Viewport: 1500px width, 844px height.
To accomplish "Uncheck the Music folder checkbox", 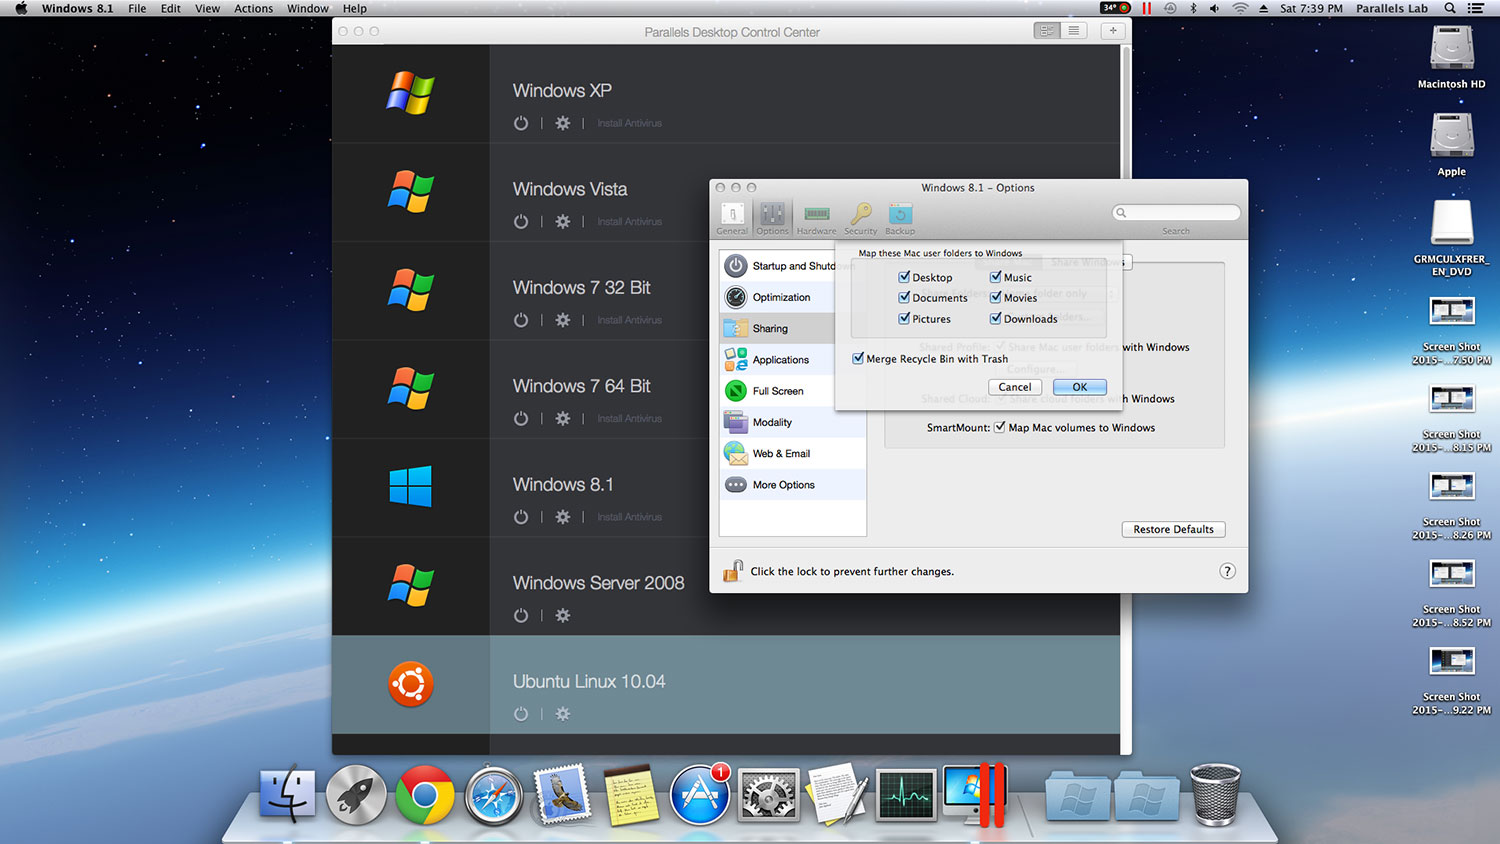I will coord(996,277).
